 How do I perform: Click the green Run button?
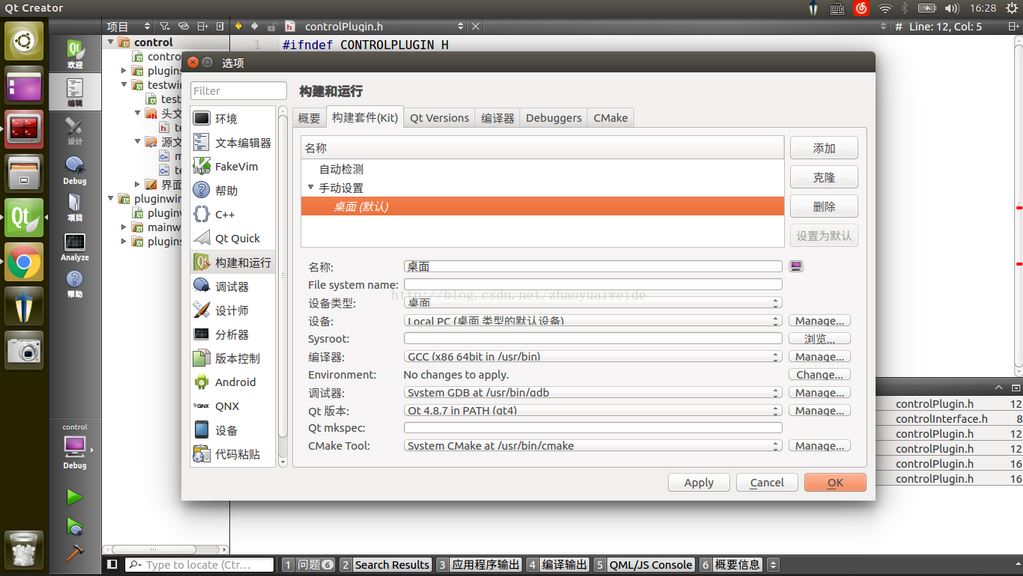74,497
